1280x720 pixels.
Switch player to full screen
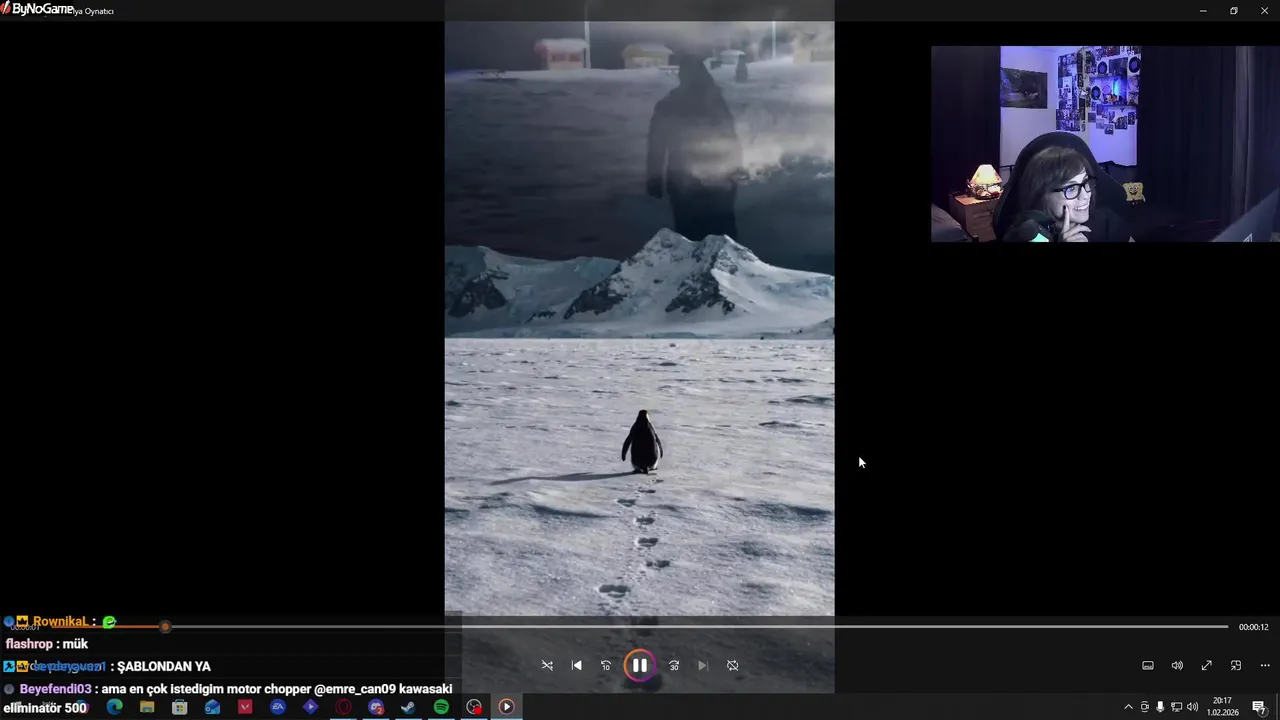point(1207,665)
